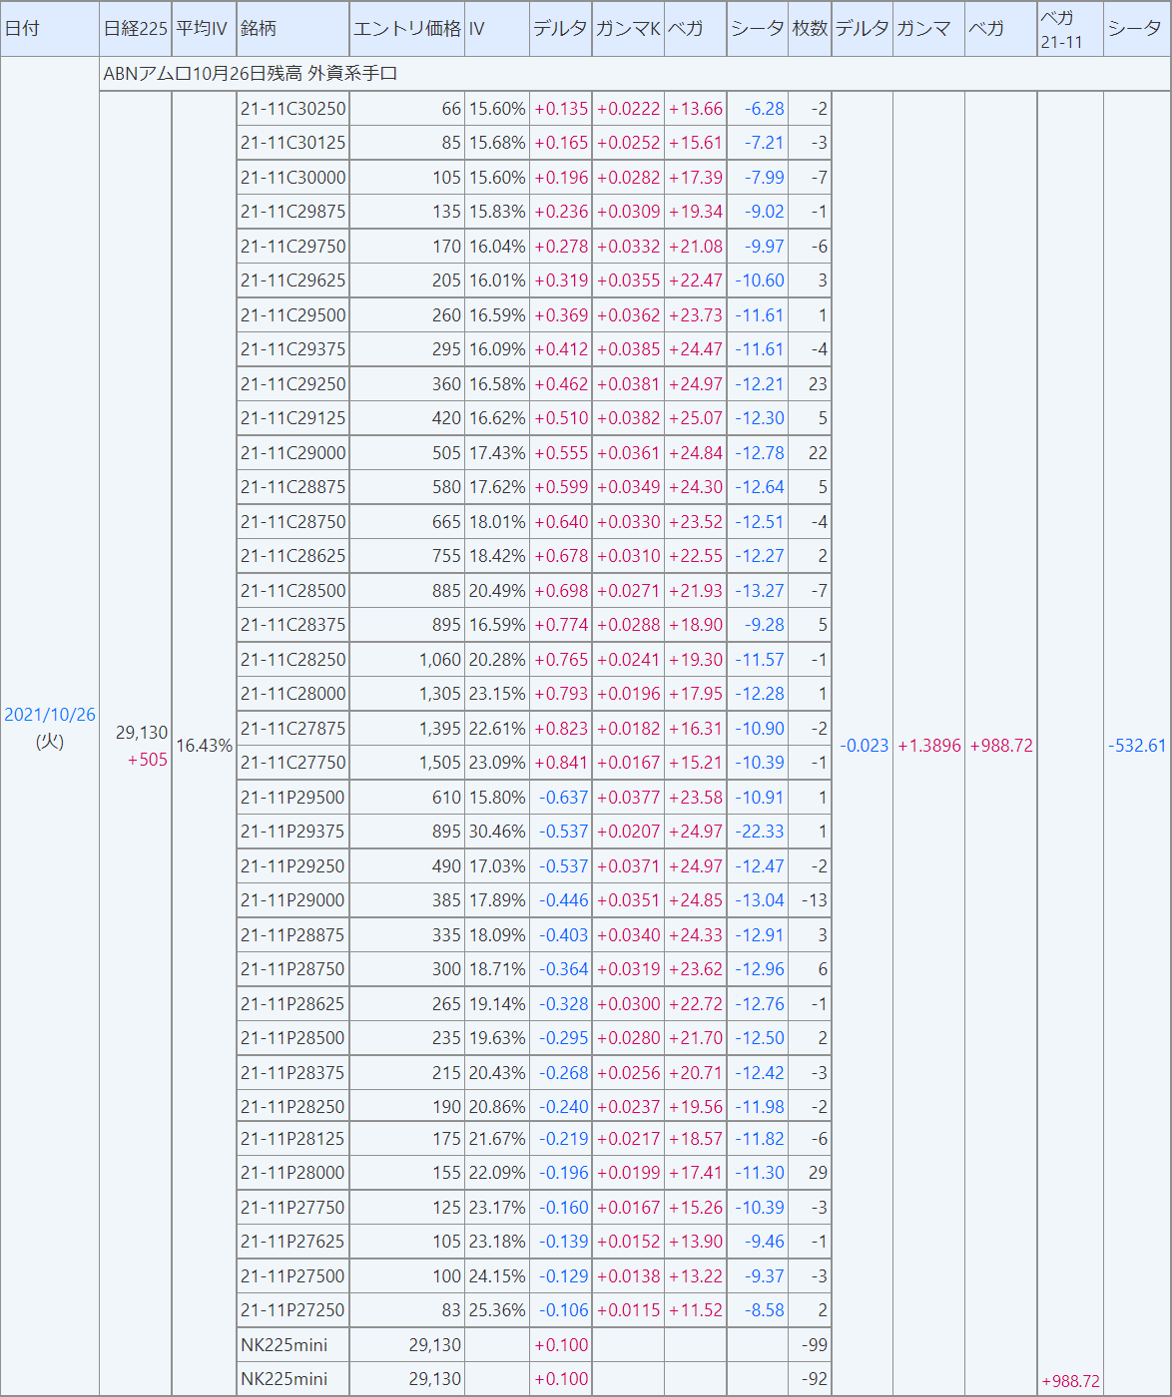The height and width of the screenshot is (1397, 1172).
Task: Click the +25.07 vega of 21-11C29125
Action: tap(696, 419)
